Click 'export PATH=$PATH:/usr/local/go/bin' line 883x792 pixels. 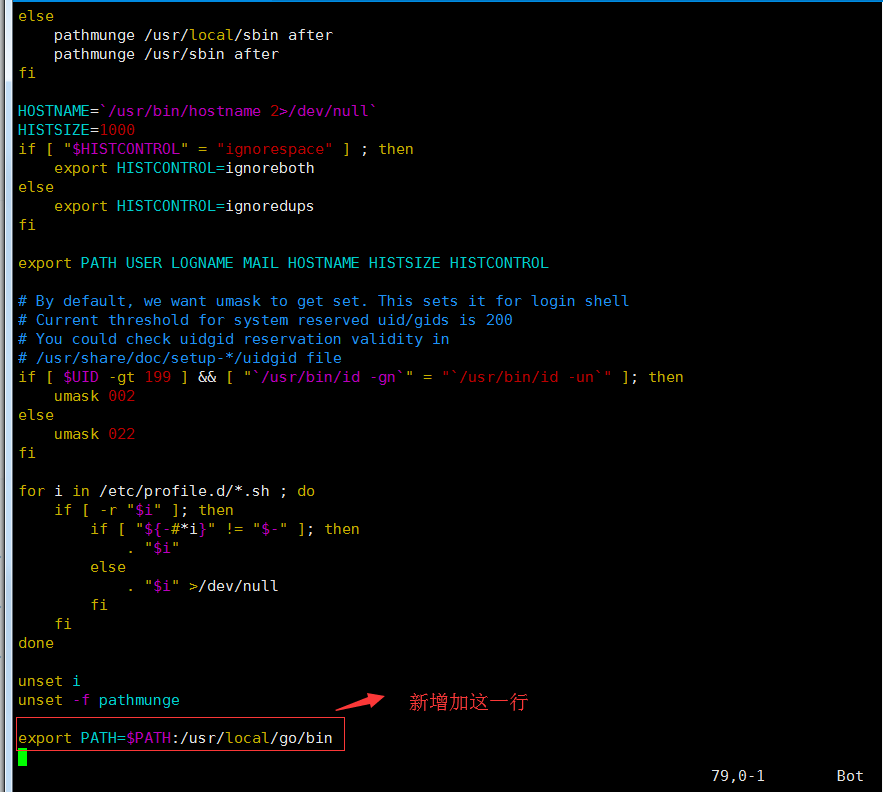tap(175, 738)
